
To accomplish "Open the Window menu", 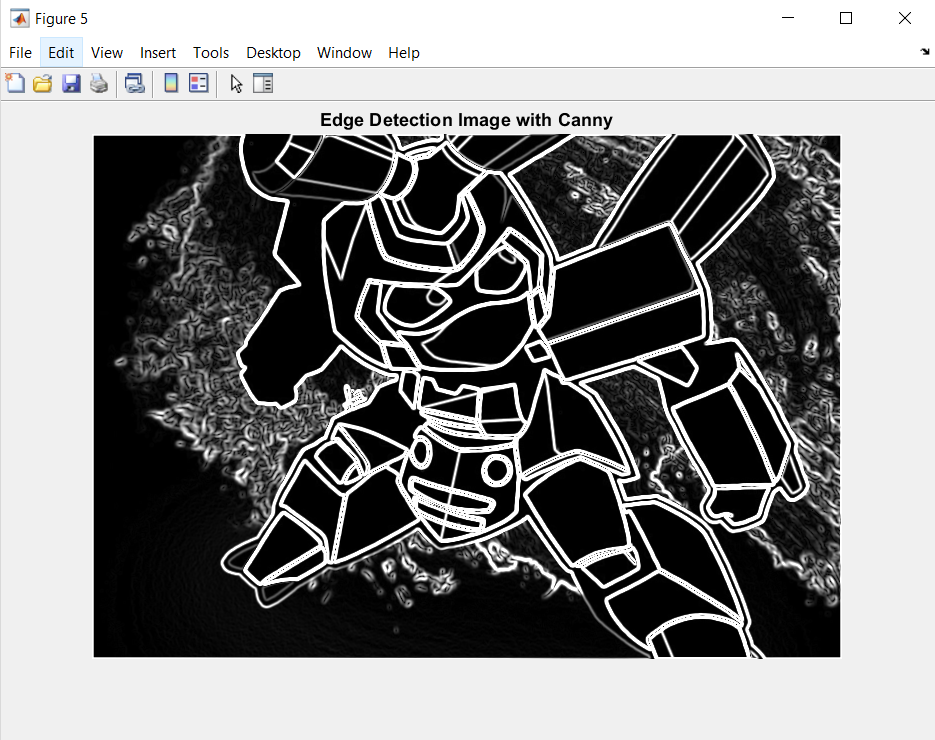I will point(344,52).
